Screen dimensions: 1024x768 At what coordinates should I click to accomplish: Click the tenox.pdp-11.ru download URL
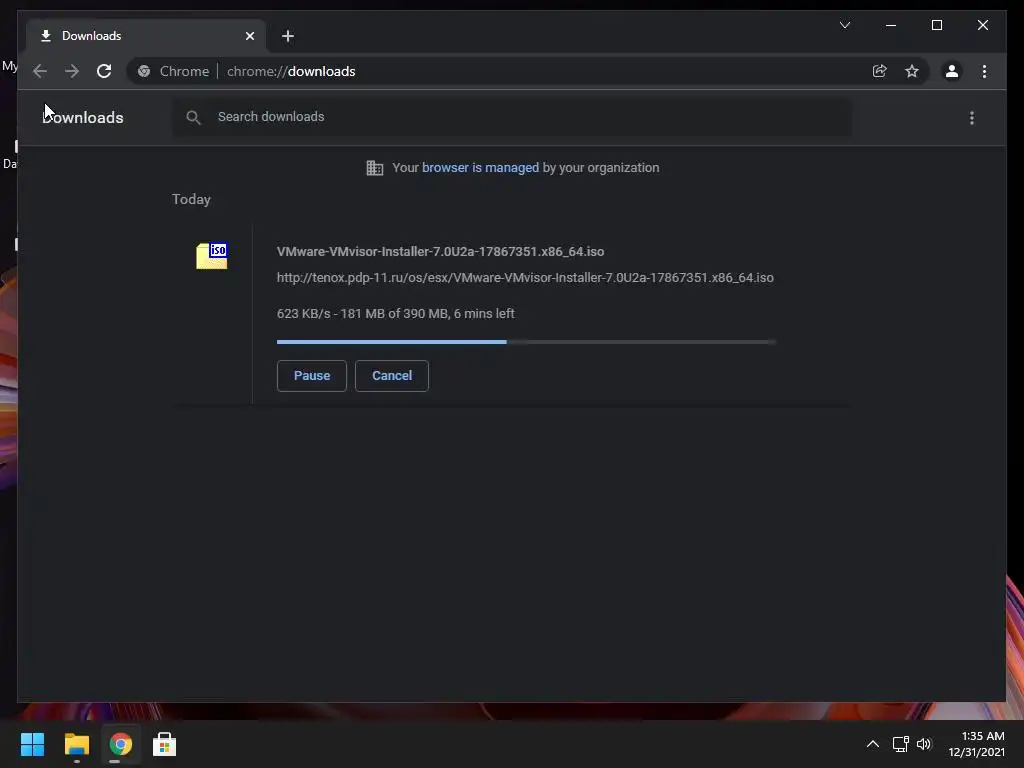tap(525, 278)
